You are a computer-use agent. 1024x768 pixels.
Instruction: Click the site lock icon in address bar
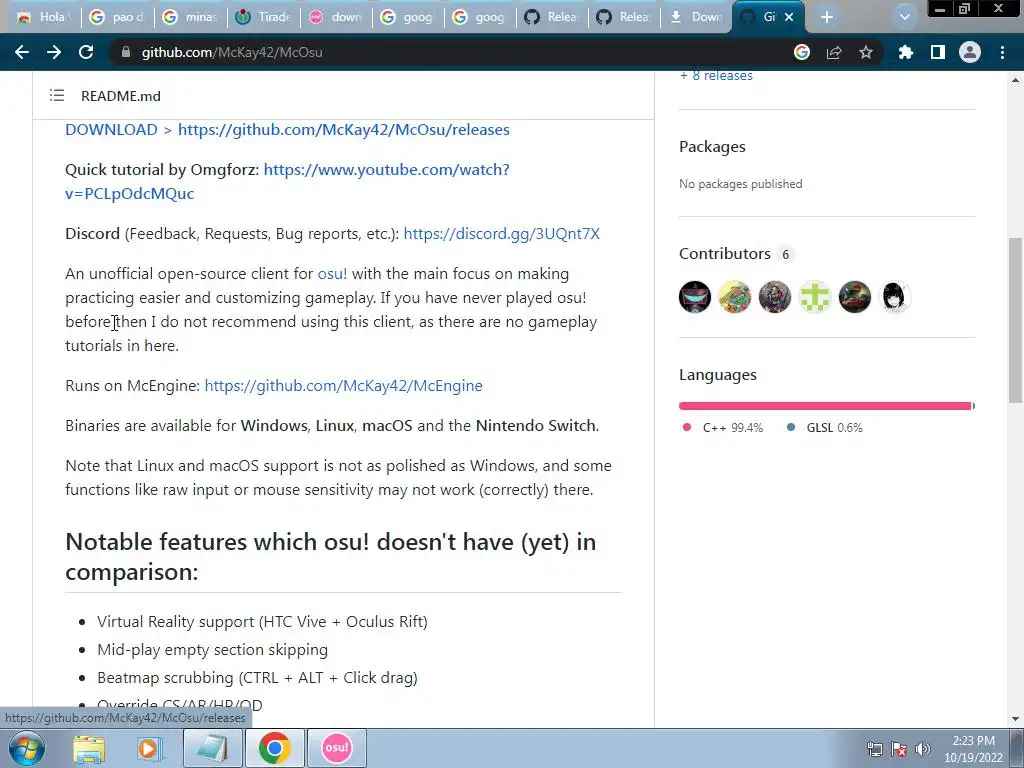[125, 52]
